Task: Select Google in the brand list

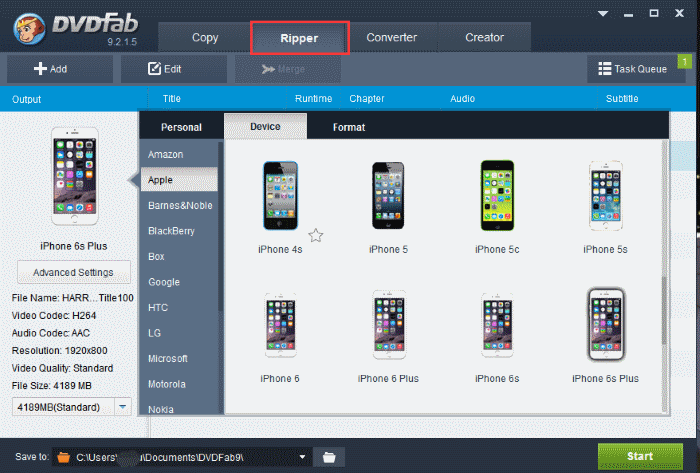Action: point(164,282)
